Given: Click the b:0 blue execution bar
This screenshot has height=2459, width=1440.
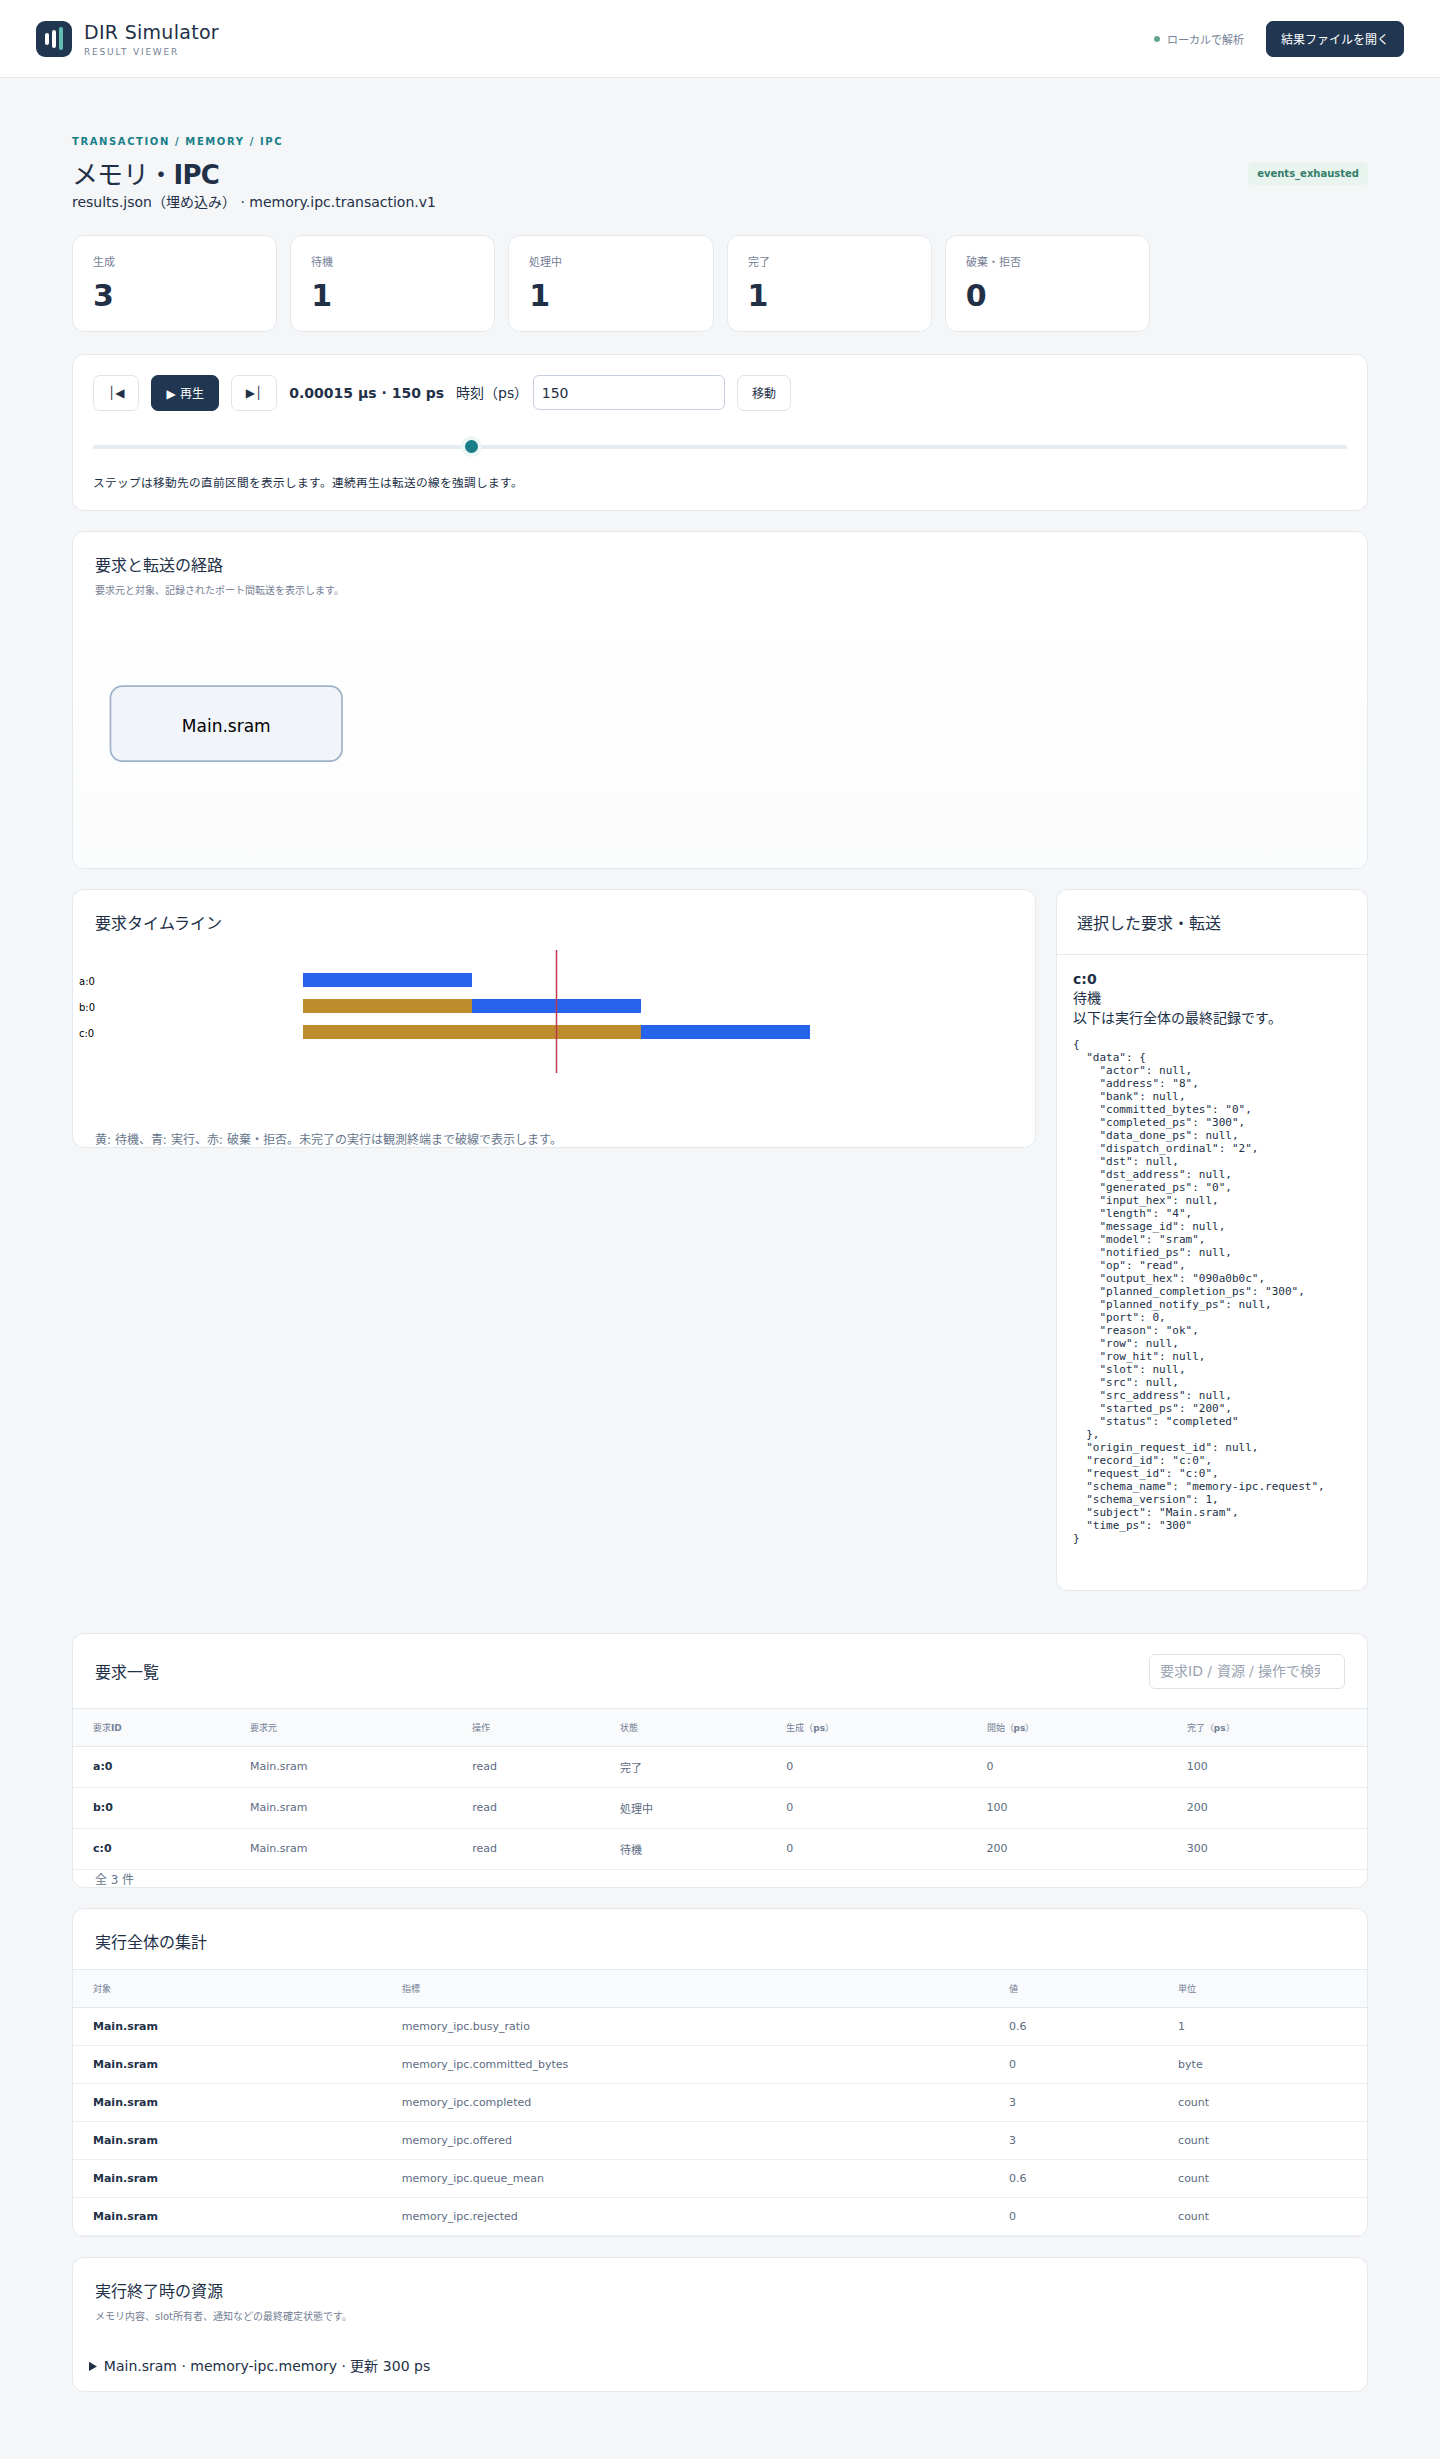Looking at the screenshot, I should tap(556, 1006).
